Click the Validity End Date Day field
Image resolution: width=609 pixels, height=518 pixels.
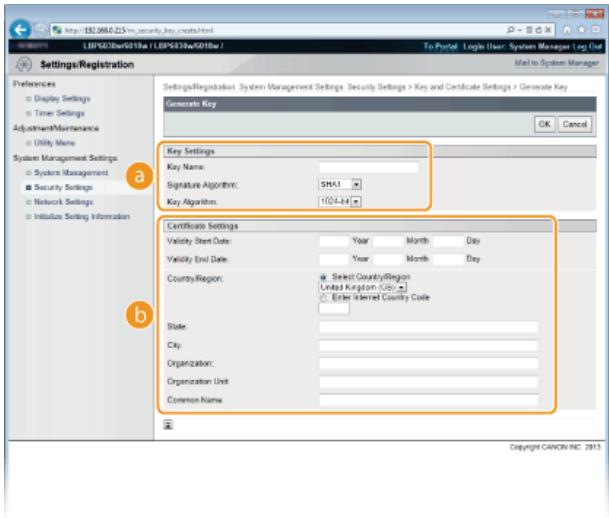pos(448,259)
